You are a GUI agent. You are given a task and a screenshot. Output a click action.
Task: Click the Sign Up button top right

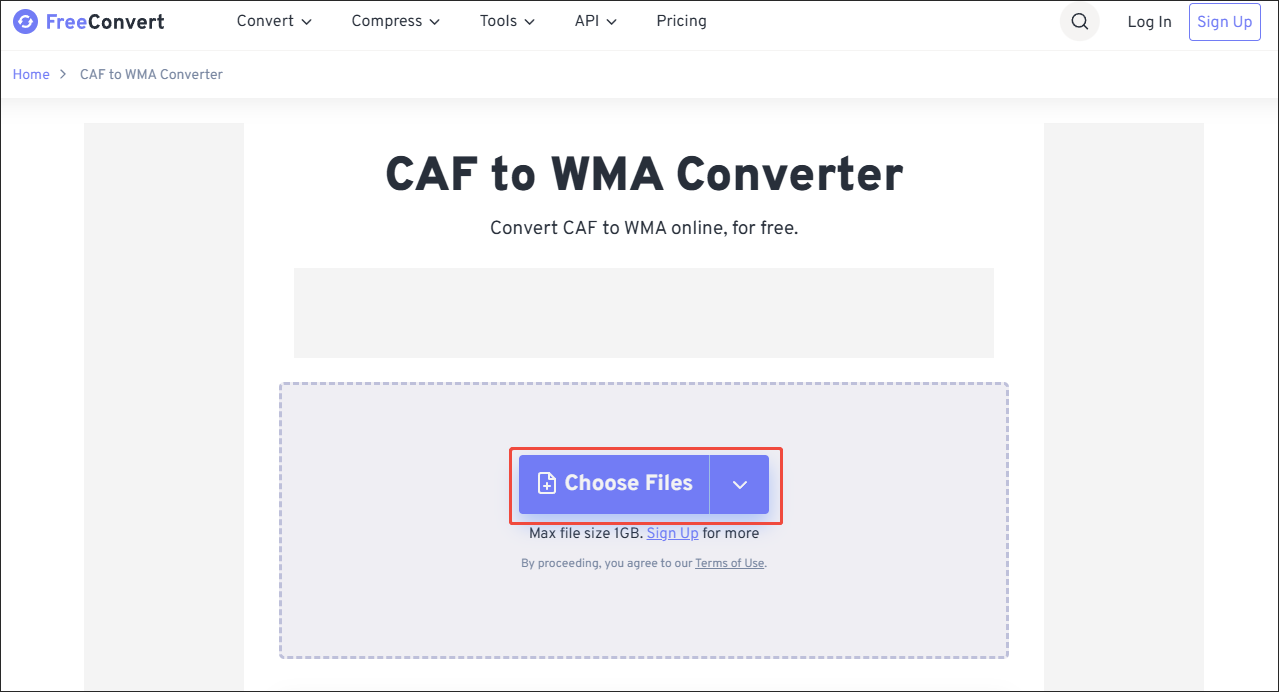coord(1224,21)
